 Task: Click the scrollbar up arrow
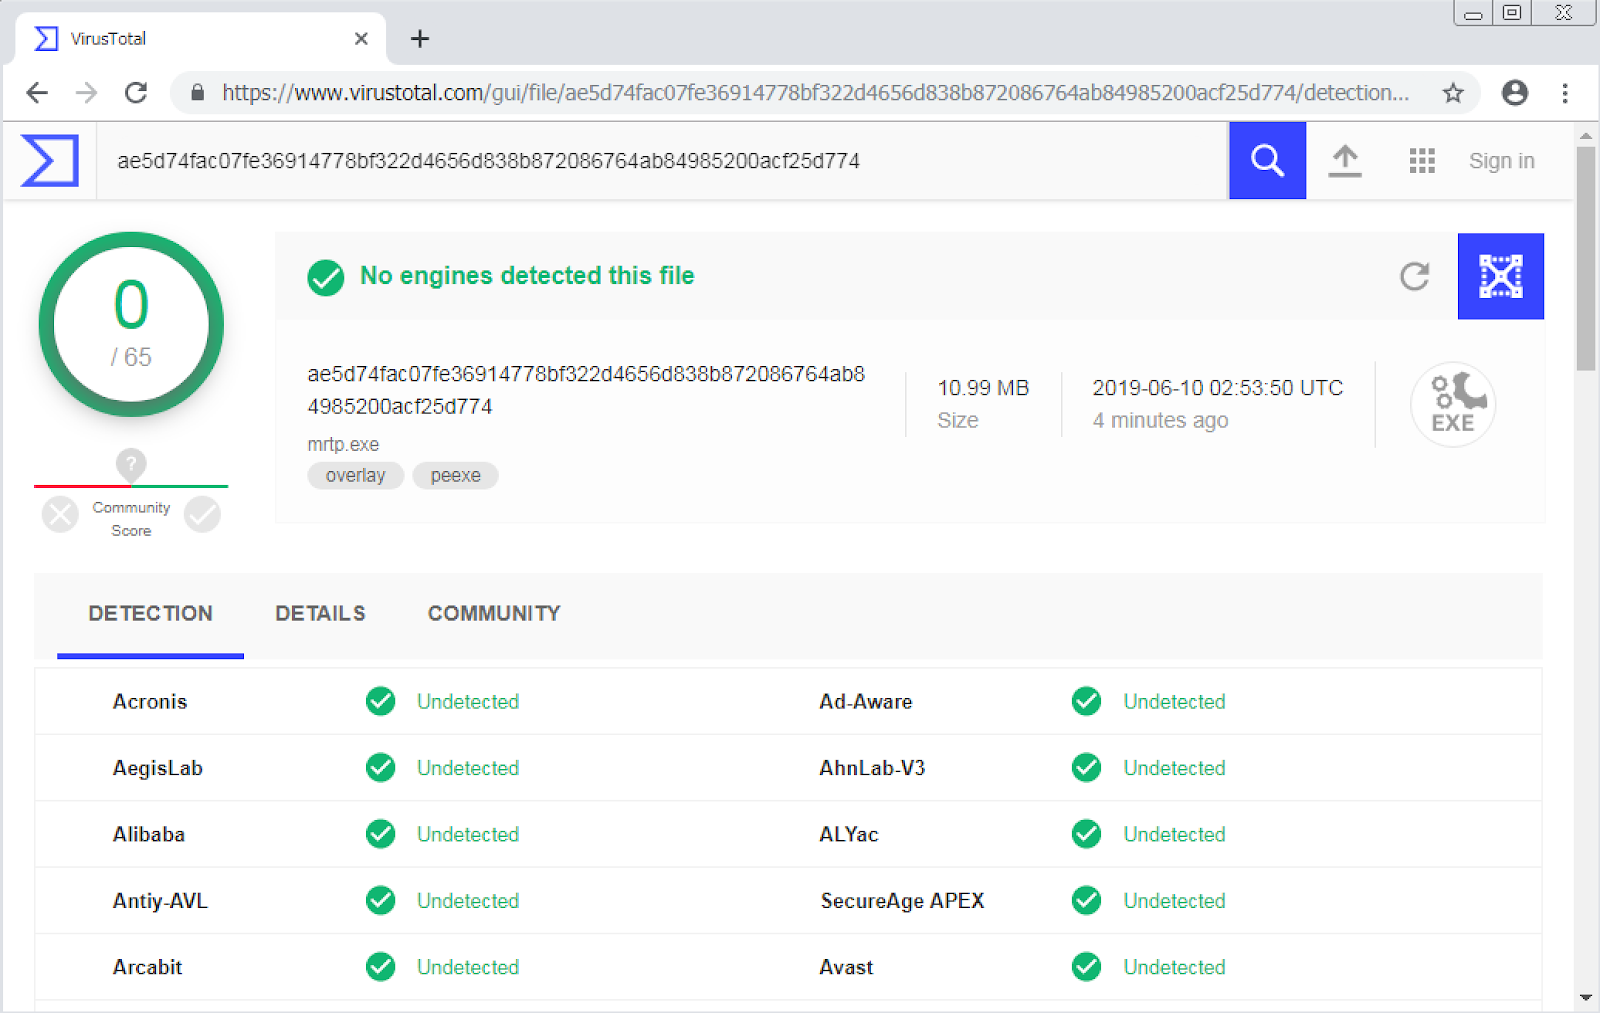click(1586, 135)
